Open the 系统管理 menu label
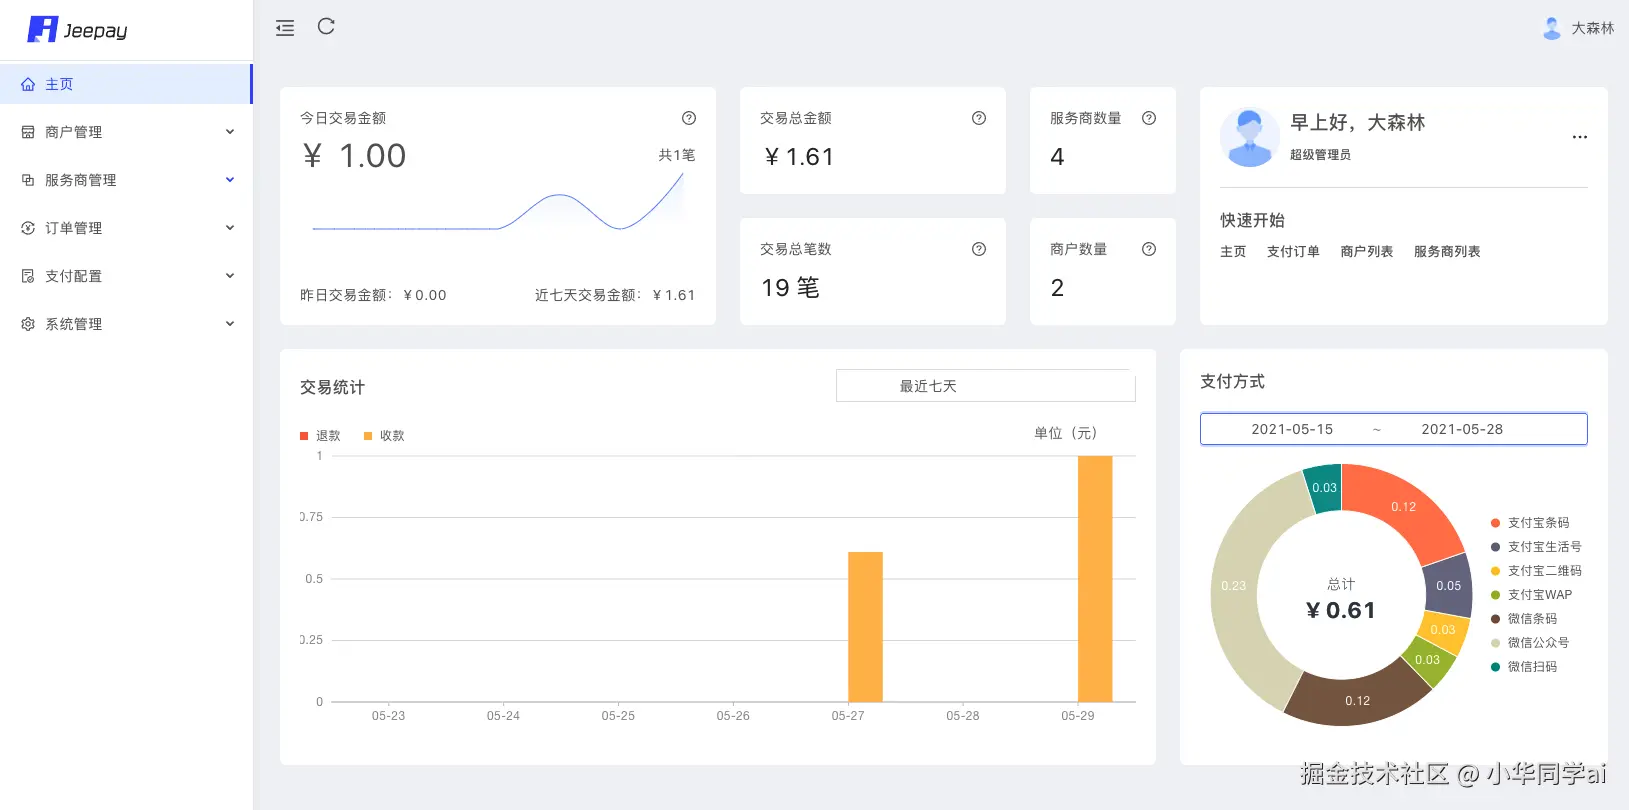Viewport: 1629px width, 810px height. pyautogui.click(x=73, y=324)
